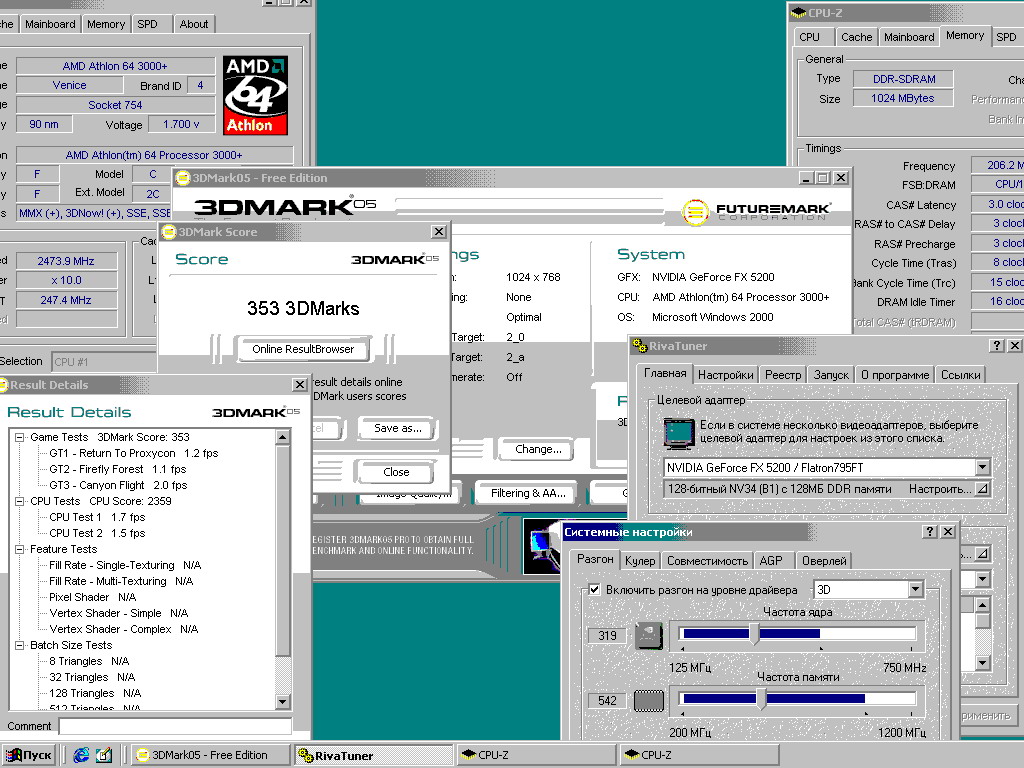The height and width of the screenshot is (768, 1024).
Task: Open the About tab in CPU-Z
Action: click(194, 24)
